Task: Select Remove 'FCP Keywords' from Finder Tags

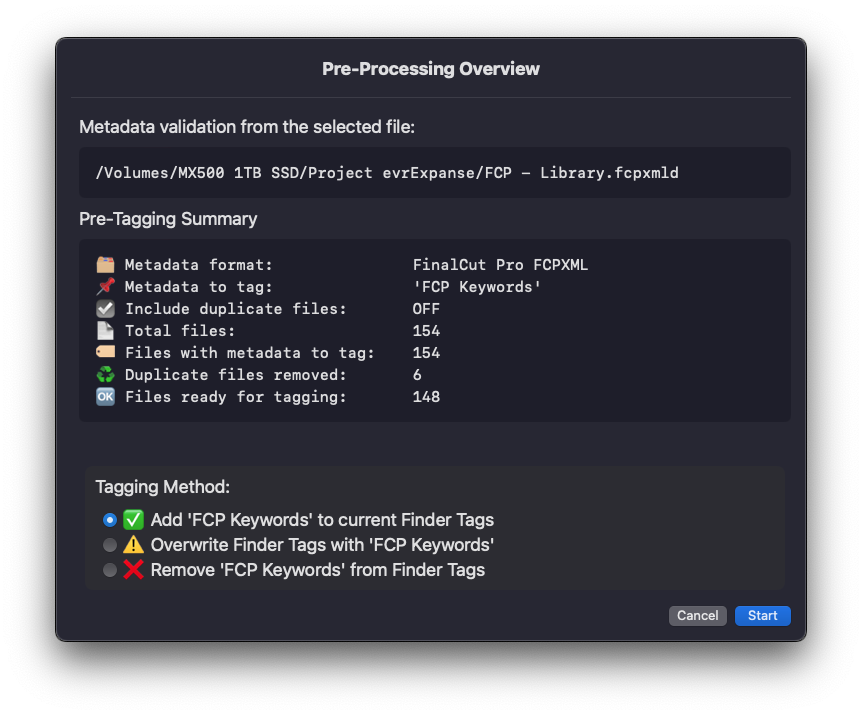Action: pos(110,570)
